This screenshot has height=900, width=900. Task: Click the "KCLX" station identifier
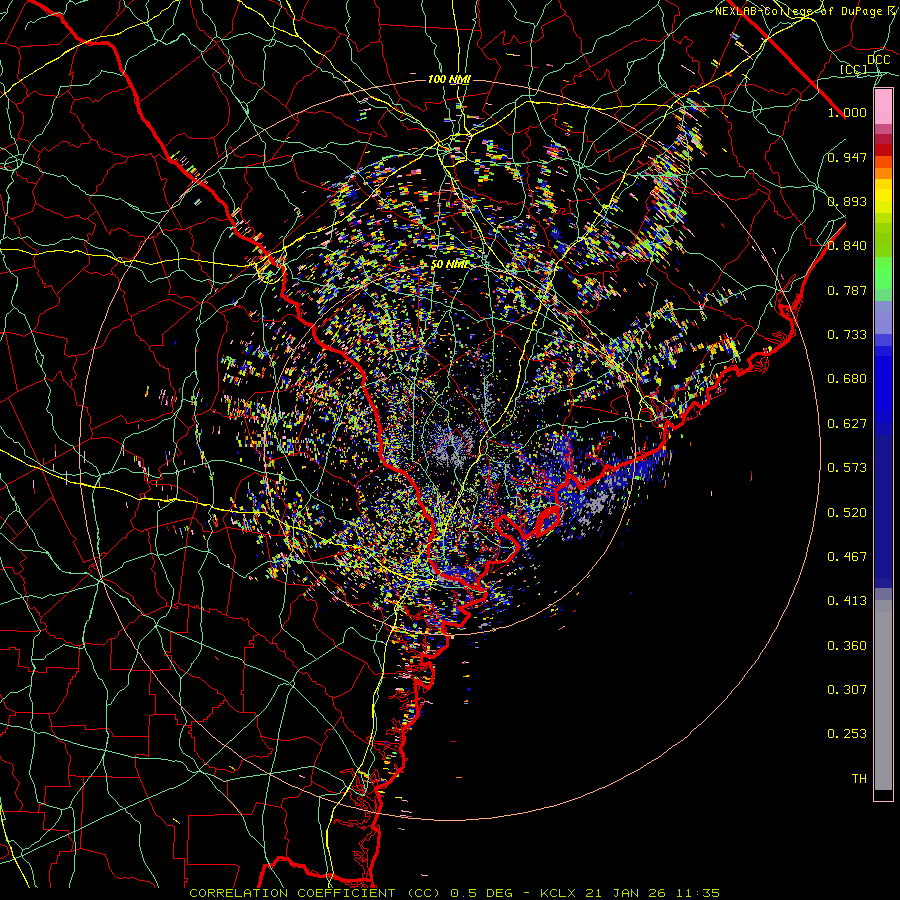[557, 893]
